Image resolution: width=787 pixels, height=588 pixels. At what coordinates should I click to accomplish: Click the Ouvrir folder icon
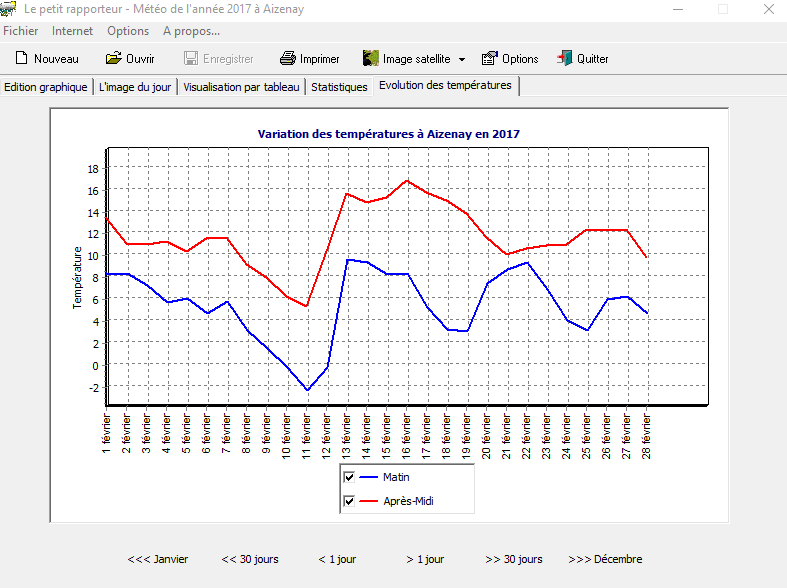[x=114, y=59]
